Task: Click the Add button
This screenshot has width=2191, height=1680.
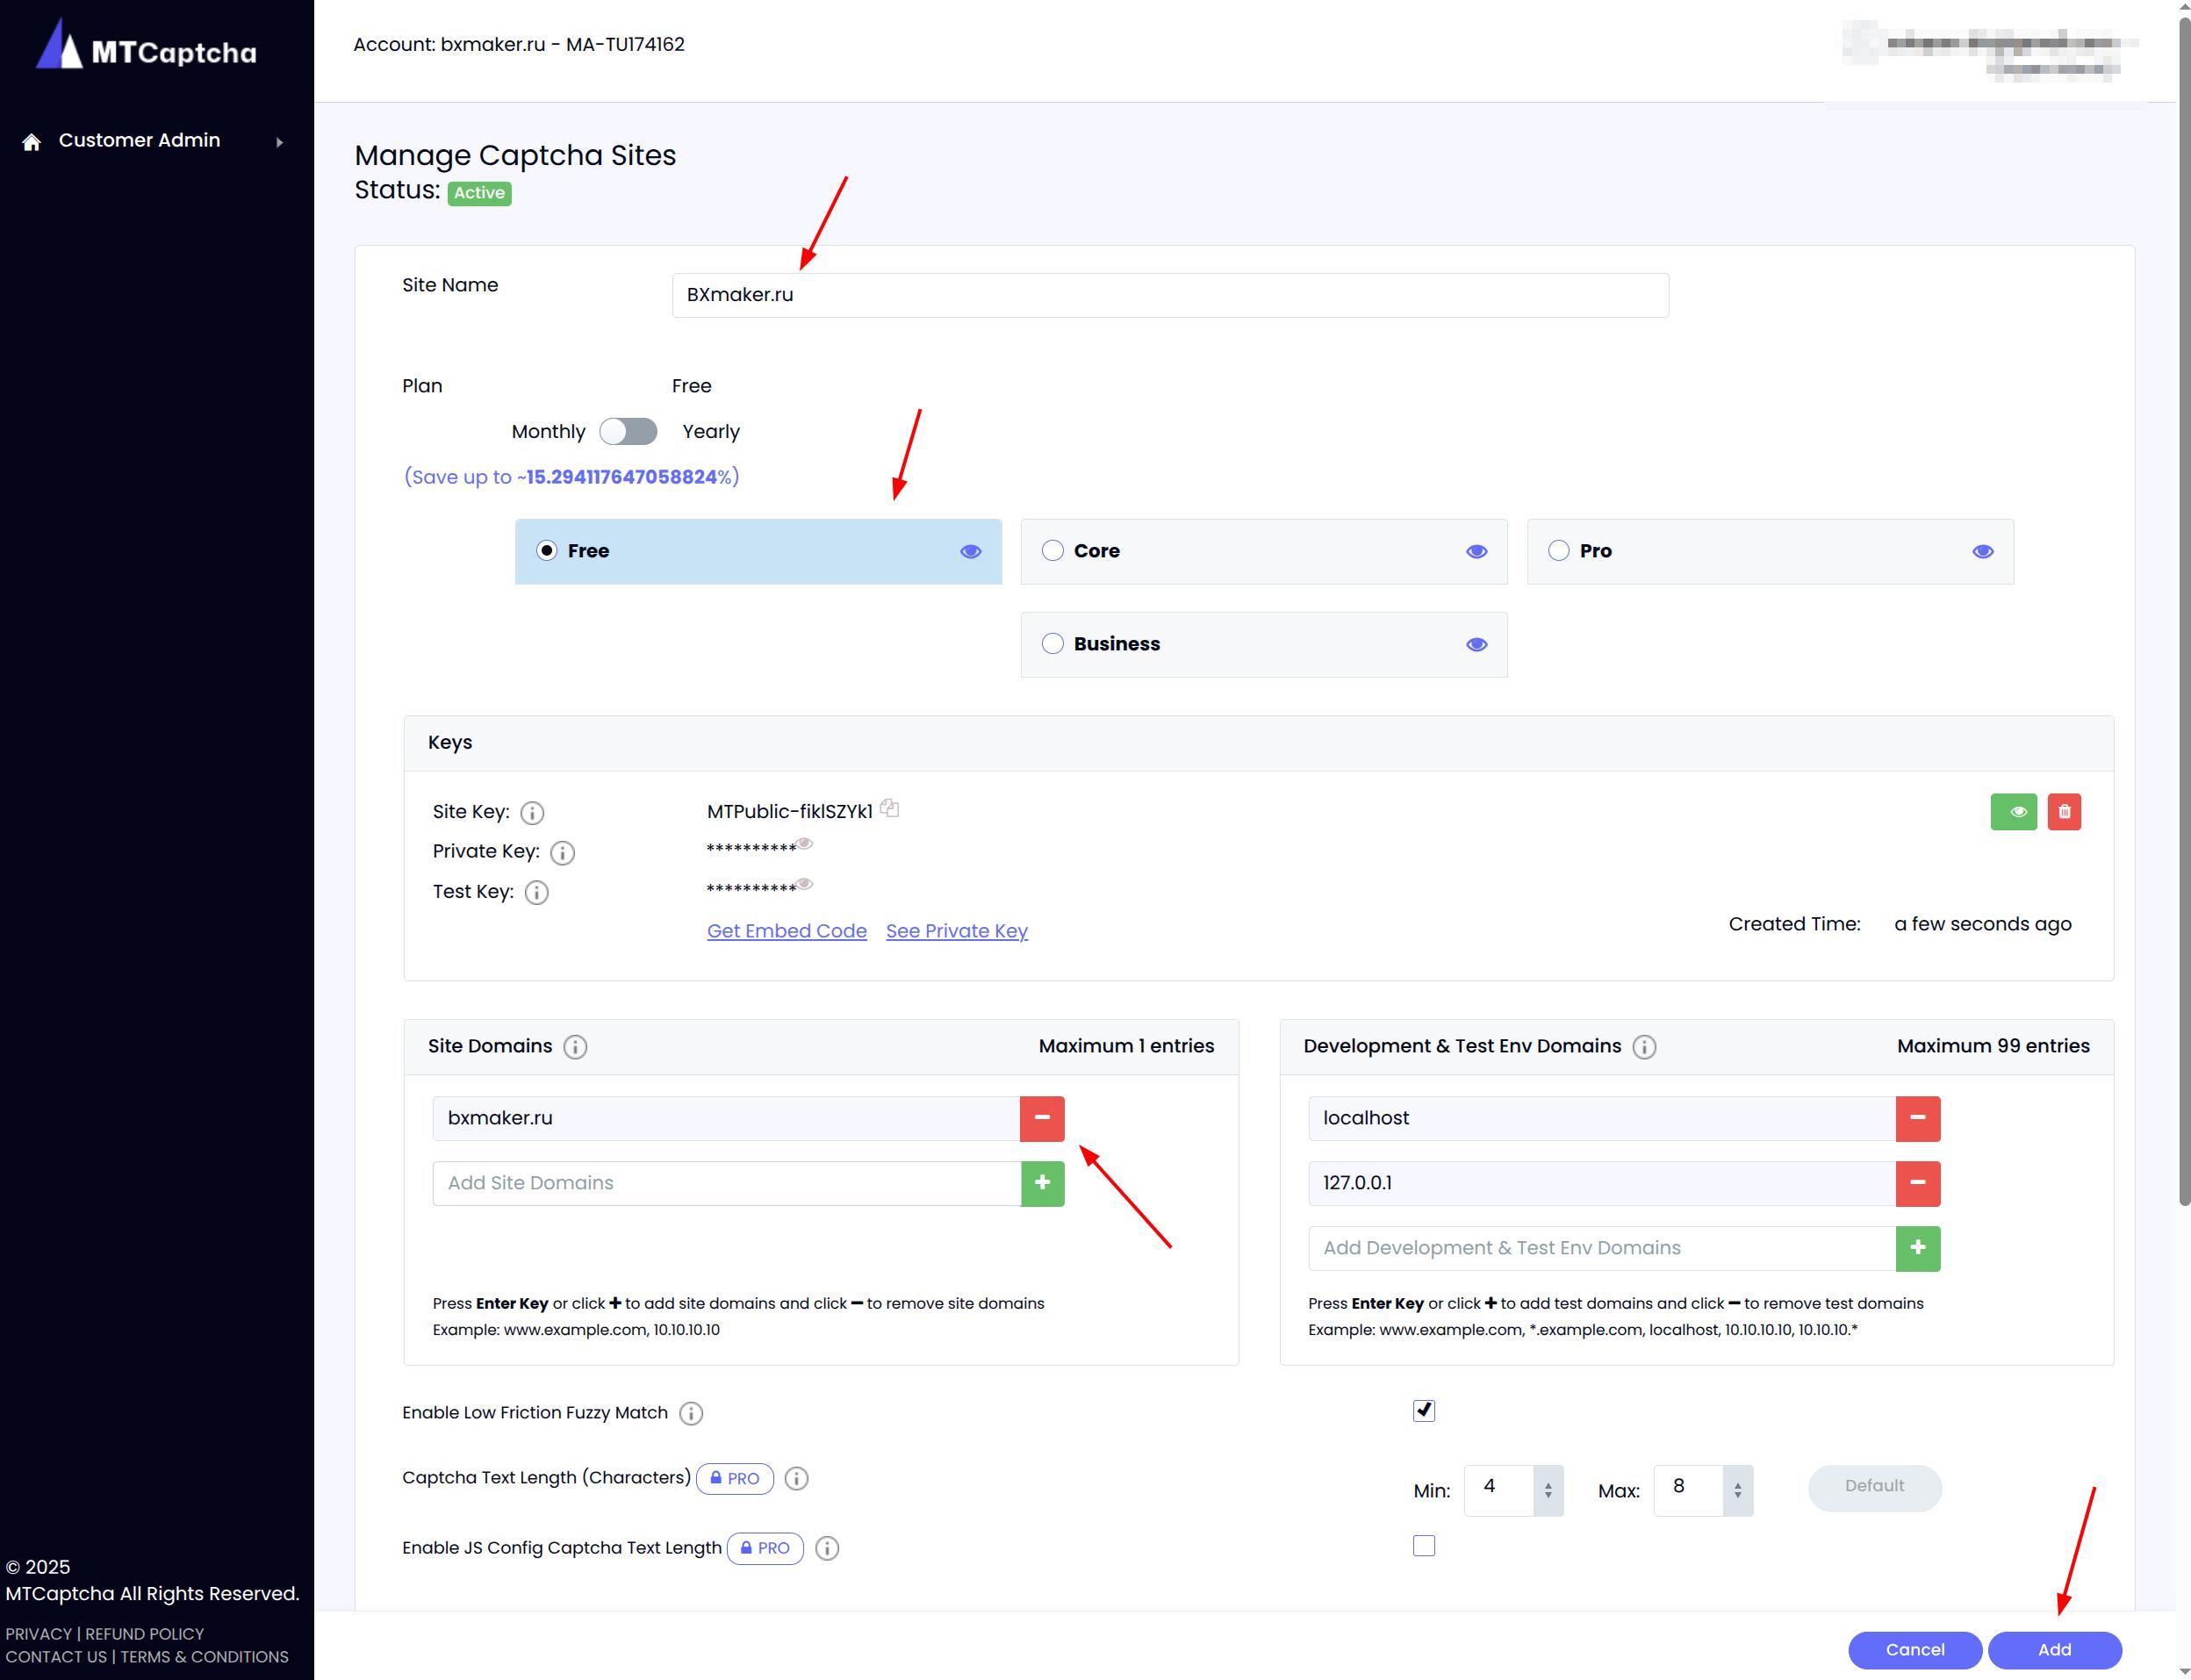Action: 2053,1650
